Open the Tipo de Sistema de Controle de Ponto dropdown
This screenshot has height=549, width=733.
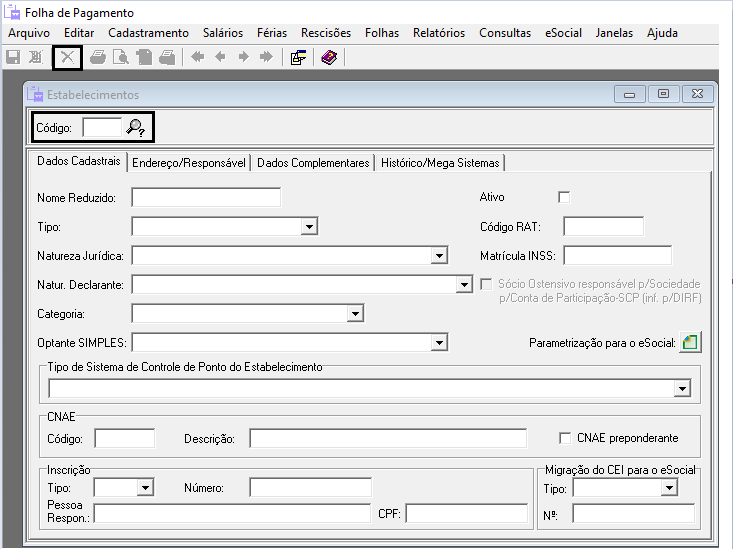682,389
